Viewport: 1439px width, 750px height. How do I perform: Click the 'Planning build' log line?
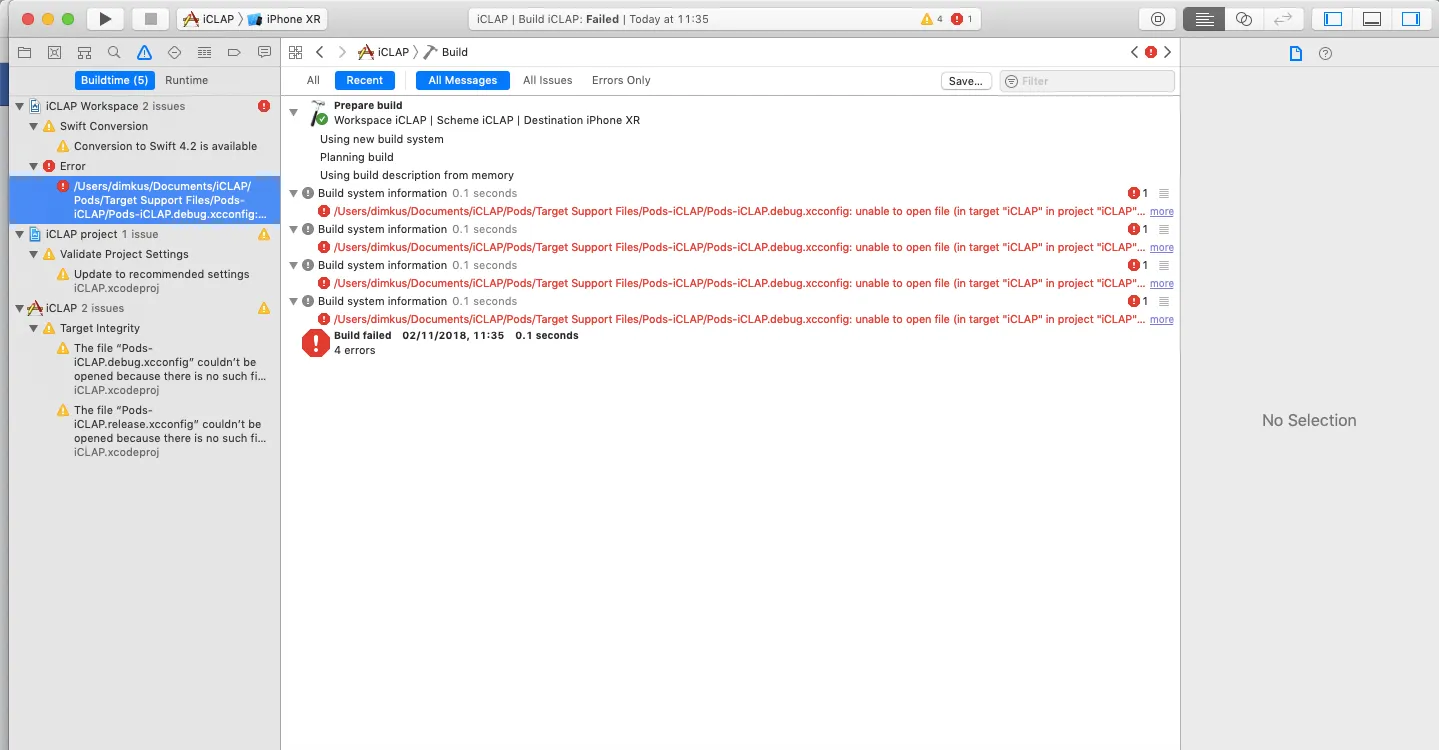357,157
